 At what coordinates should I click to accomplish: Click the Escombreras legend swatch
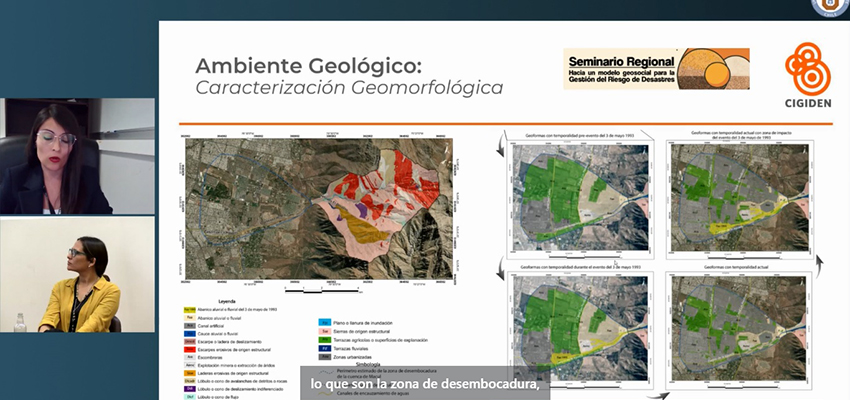click(x=189, y=358)
